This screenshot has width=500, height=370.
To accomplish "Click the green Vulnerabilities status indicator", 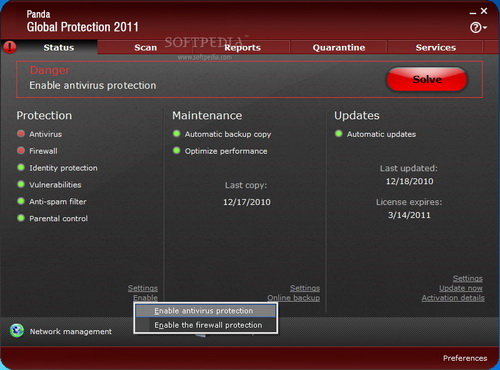I will click(x=21, y=184).
